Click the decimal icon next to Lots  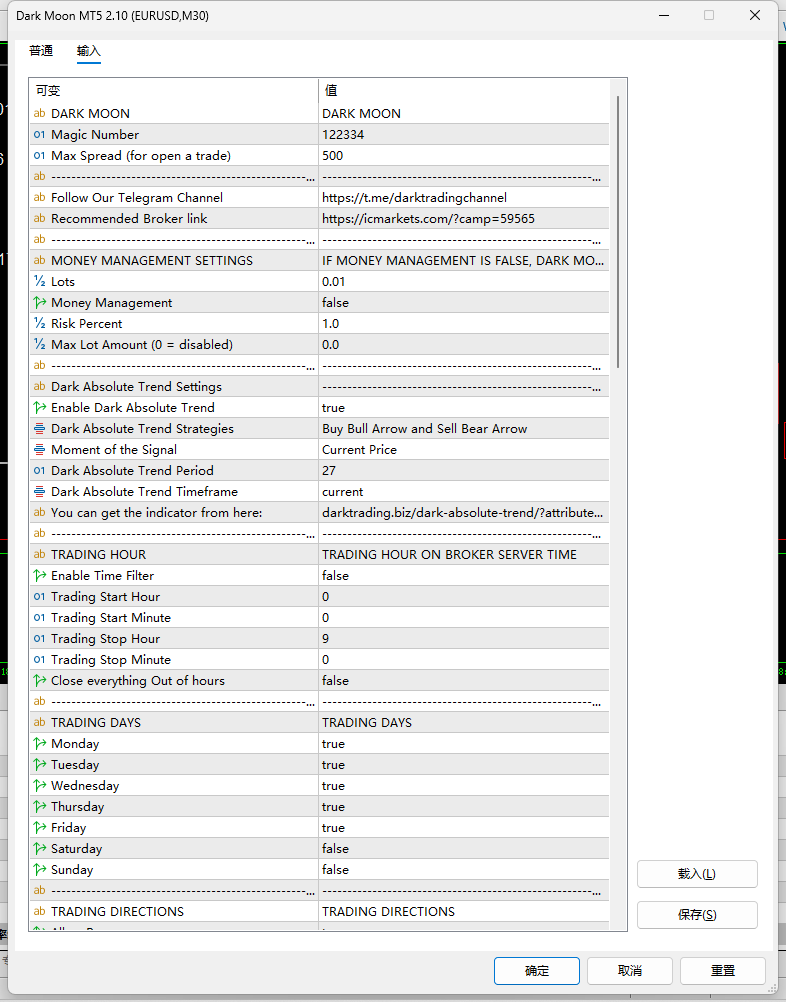40,281
